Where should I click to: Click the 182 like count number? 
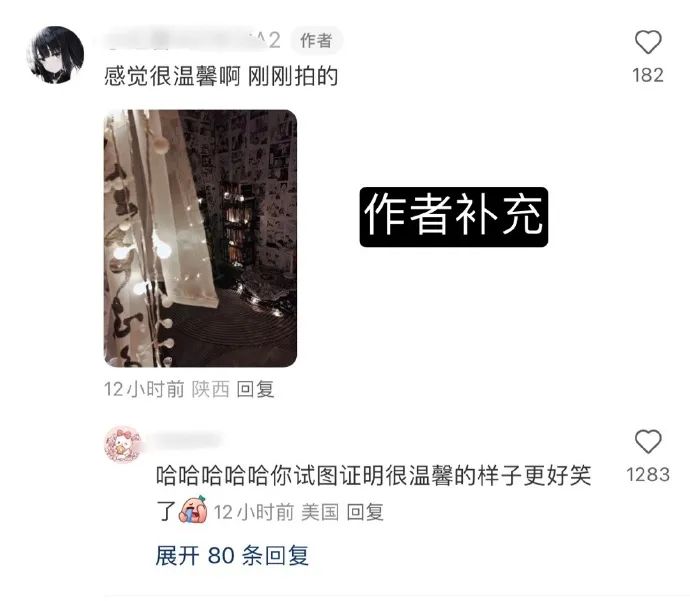(648, 75)
